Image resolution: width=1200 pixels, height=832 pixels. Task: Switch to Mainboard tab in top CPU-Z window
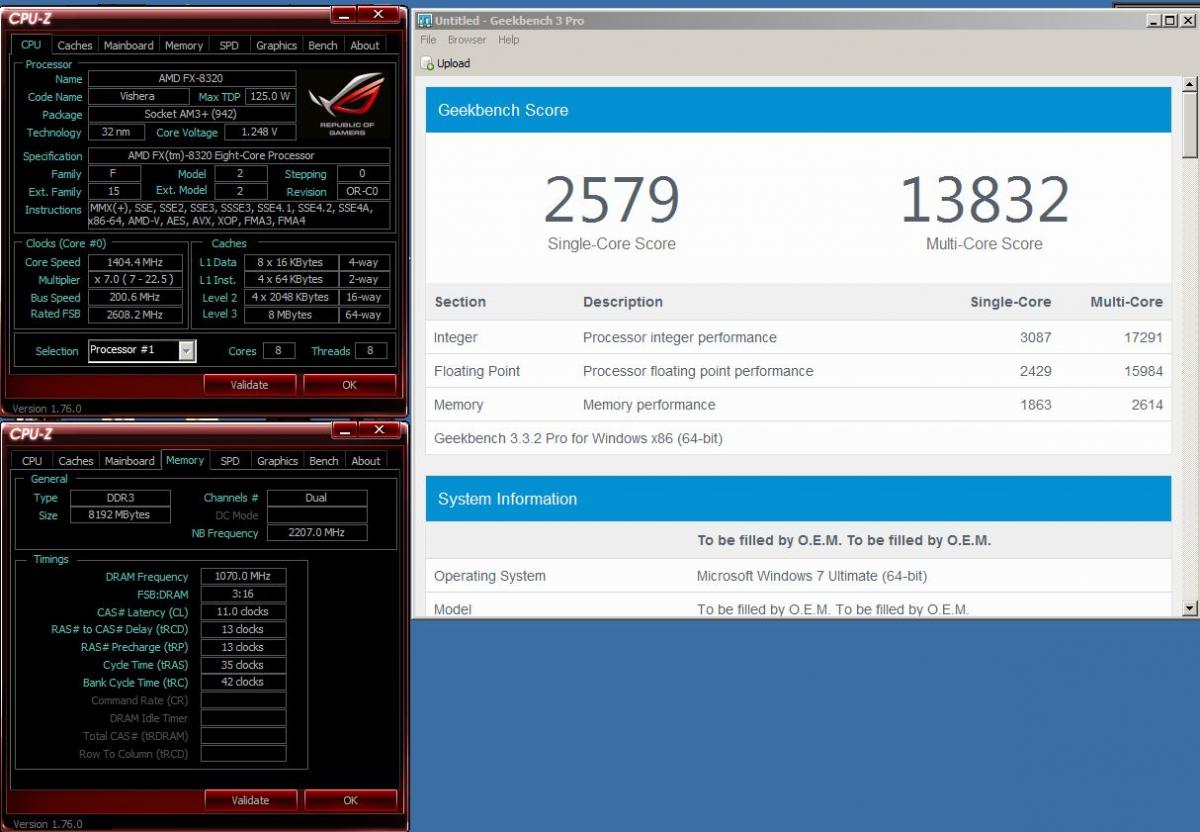[129, 45]
